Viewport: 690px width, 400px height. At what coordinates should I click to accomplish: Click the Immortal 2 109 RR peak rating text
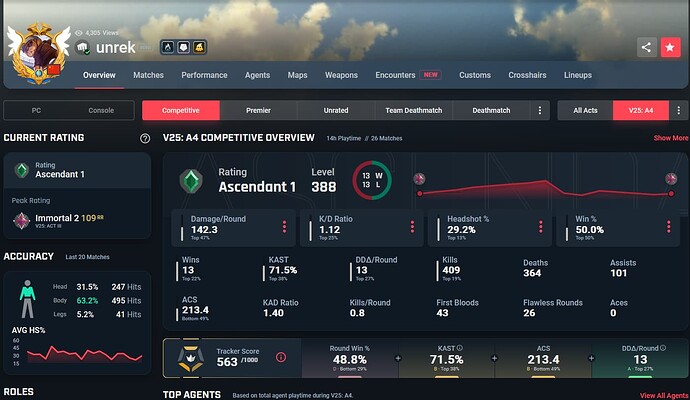[69, 218]
